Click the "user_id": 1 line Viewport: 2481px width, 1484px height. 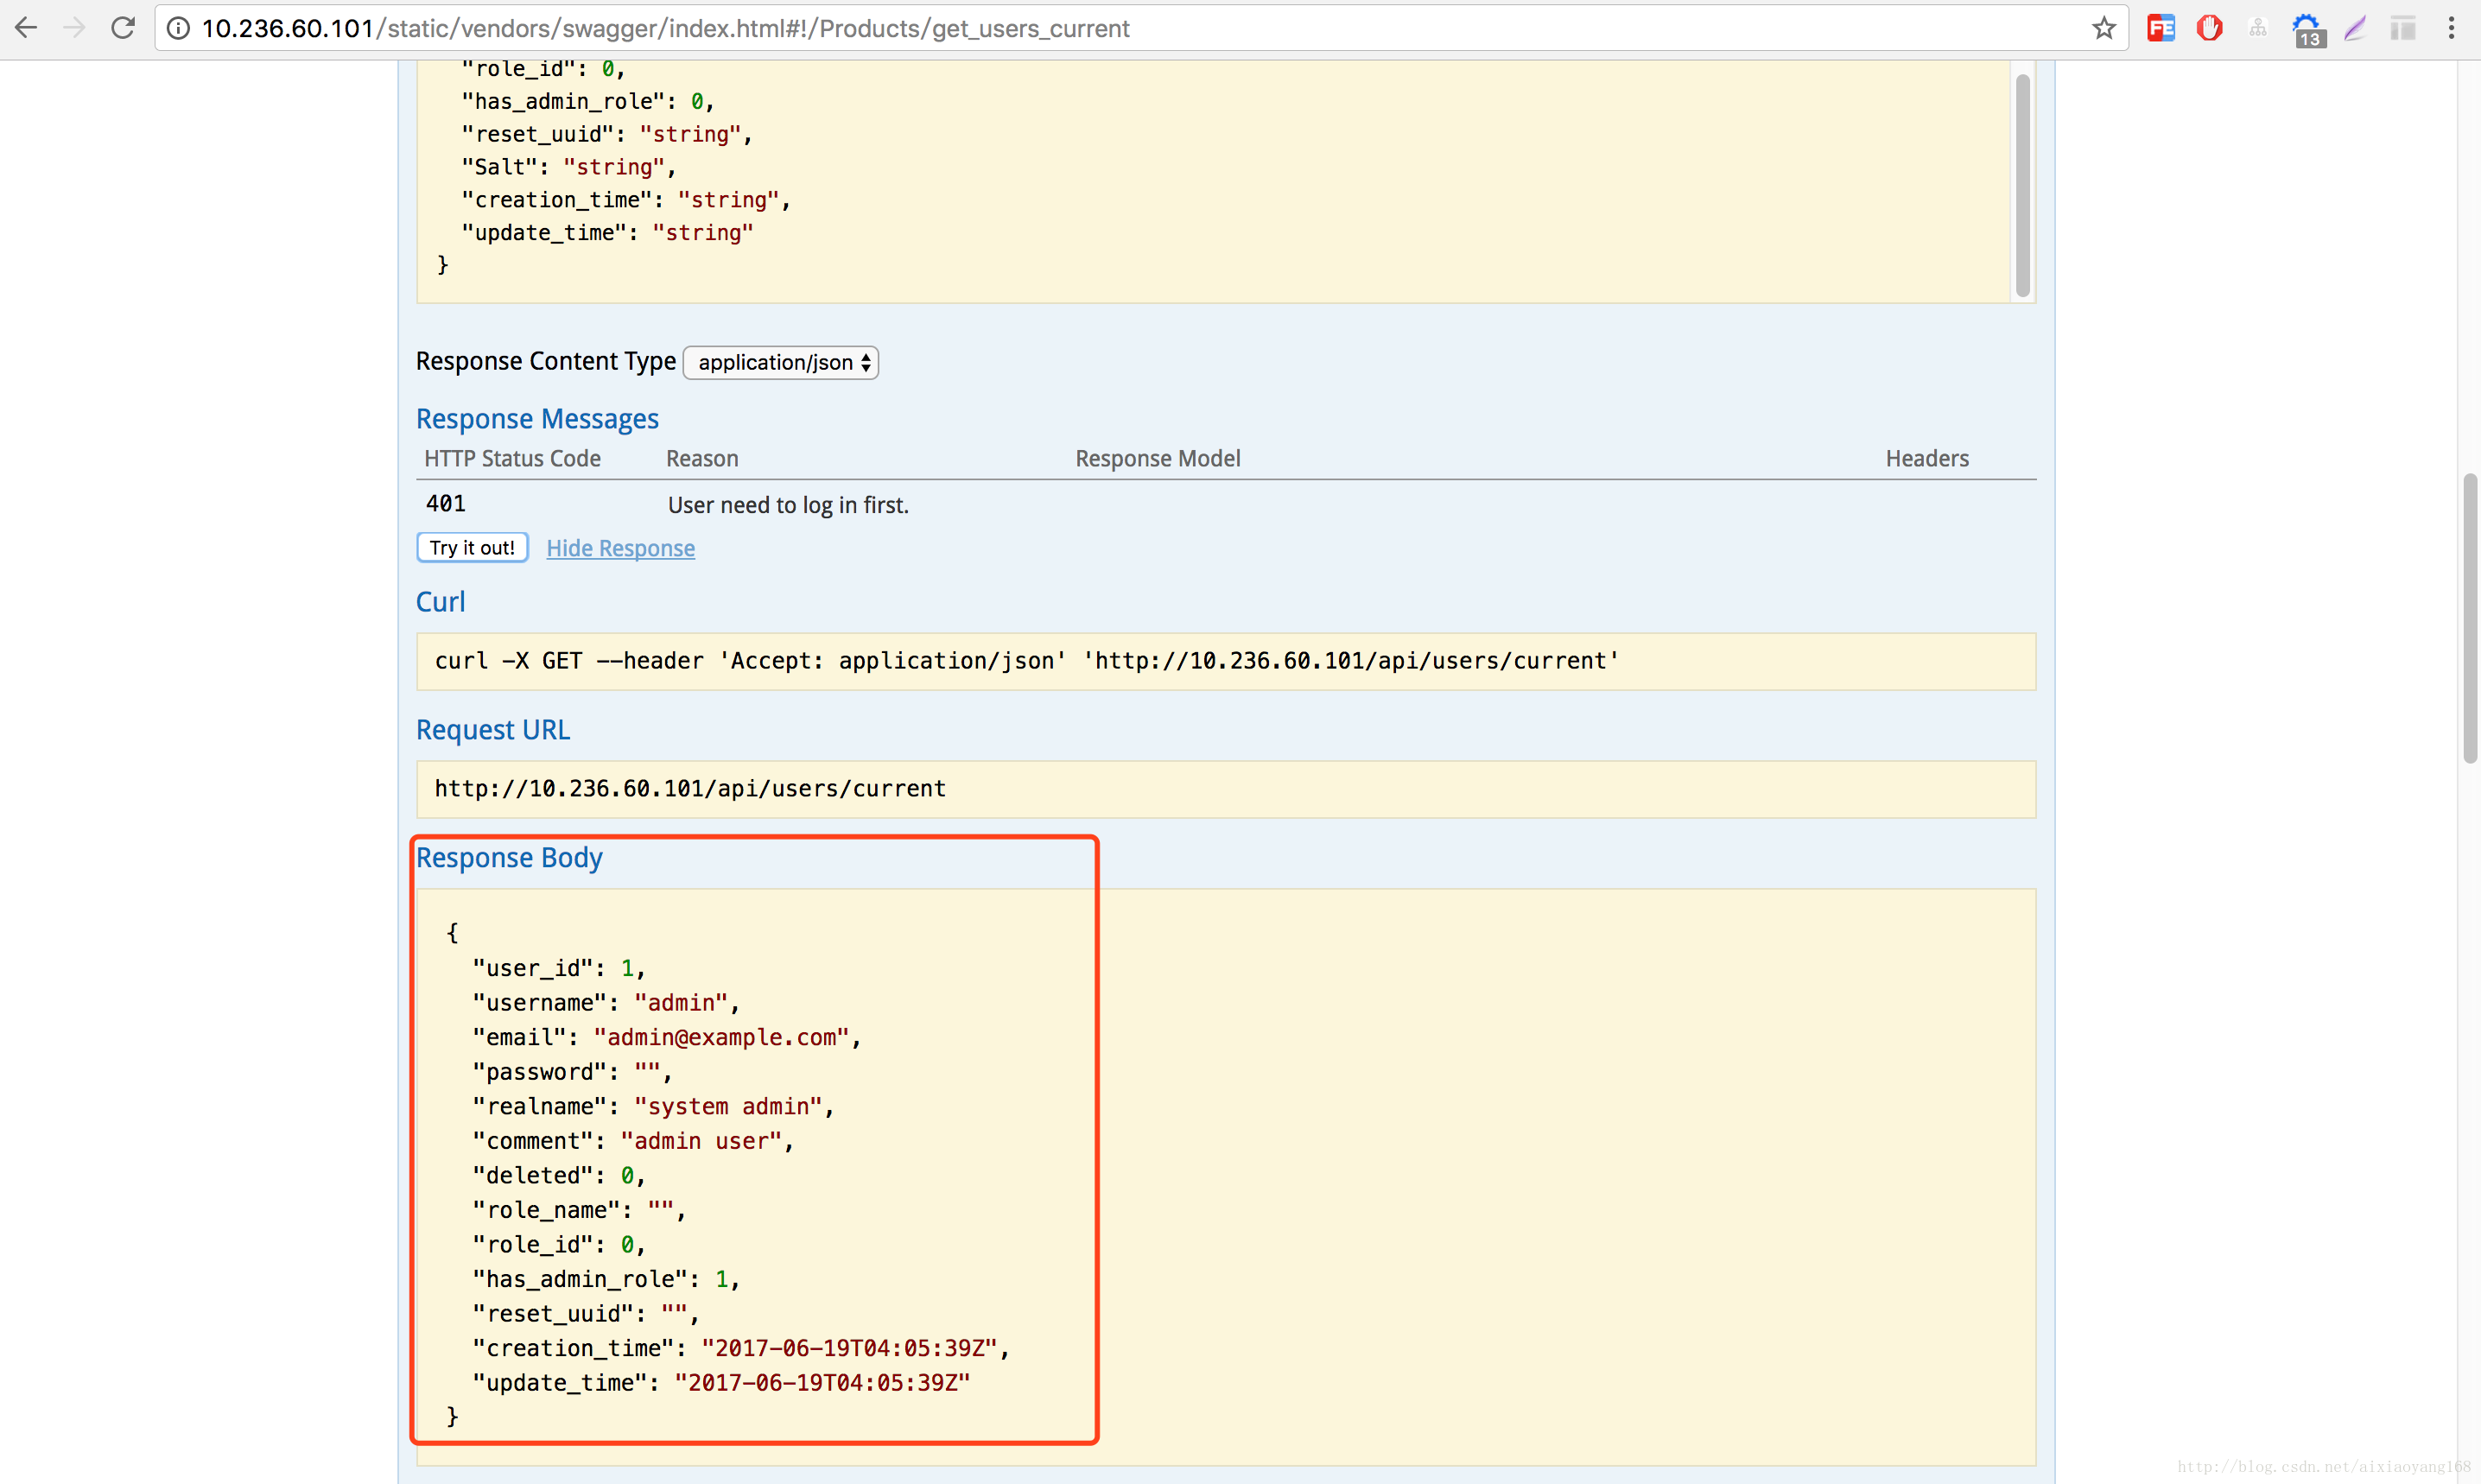tap(559, 968)
